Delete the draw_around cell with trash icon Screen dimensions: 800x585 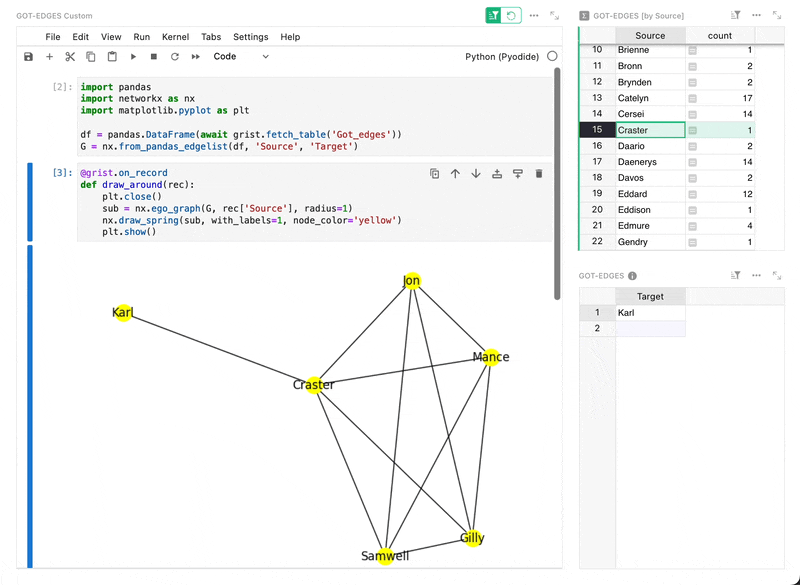coord(539,174)
